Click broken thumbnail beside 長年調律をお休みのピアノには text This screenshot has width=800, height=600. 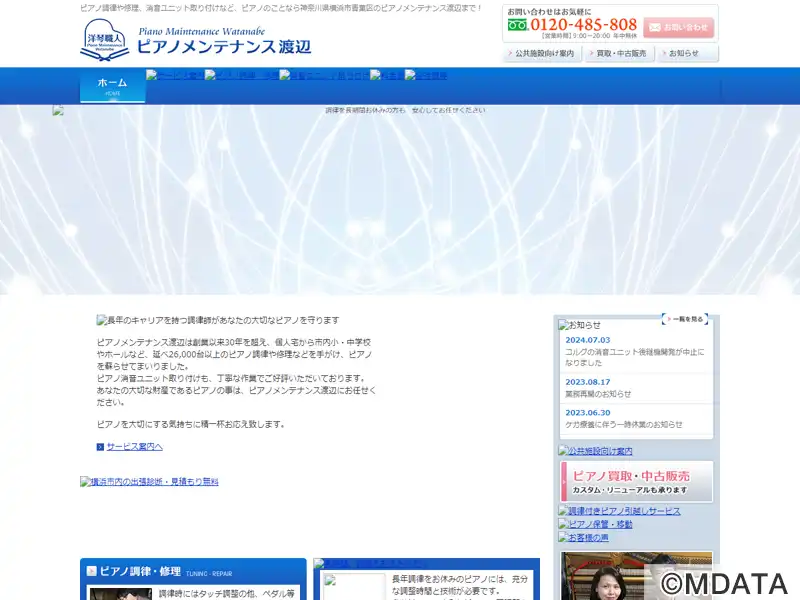355,587
